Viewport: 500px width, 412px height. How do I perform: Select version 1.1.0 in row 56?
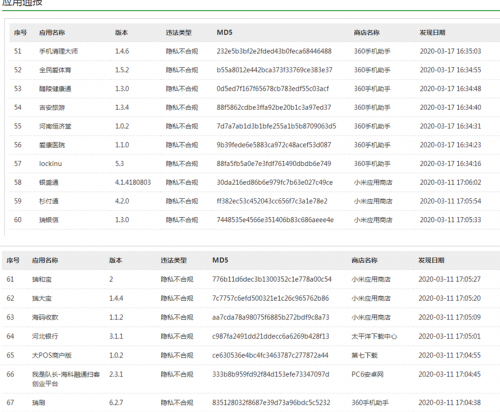(x=122, y=145)
